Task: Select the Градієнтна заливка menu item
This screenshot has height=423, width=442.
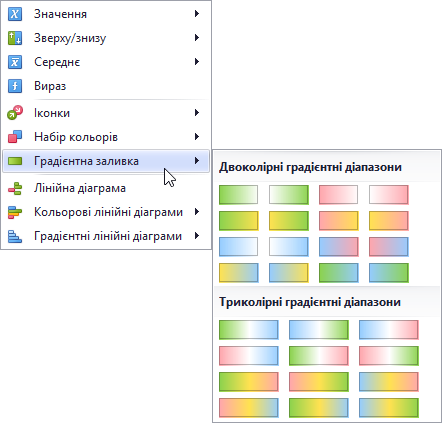Action: (106, 161)
